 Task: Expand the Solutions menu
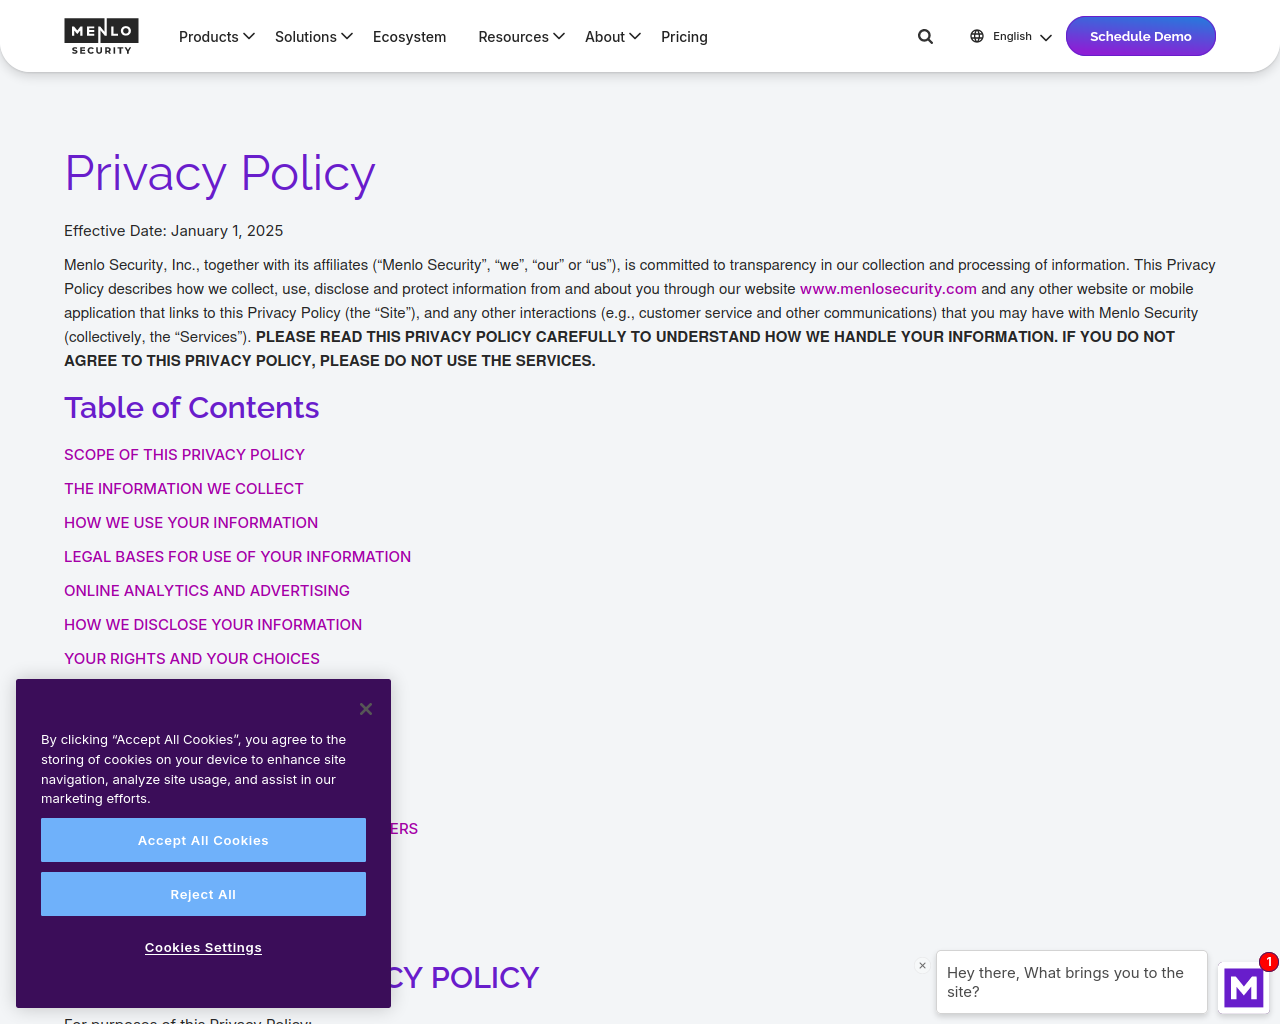(x=314, y=37)
